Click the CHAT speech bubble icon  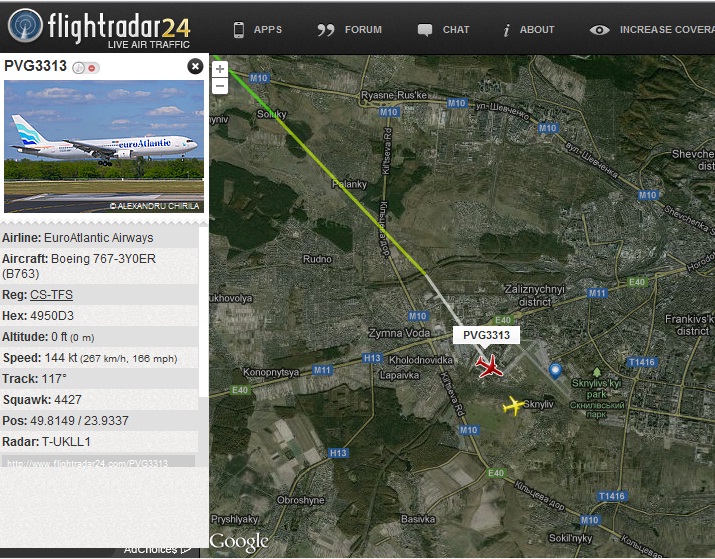point(425,30)
